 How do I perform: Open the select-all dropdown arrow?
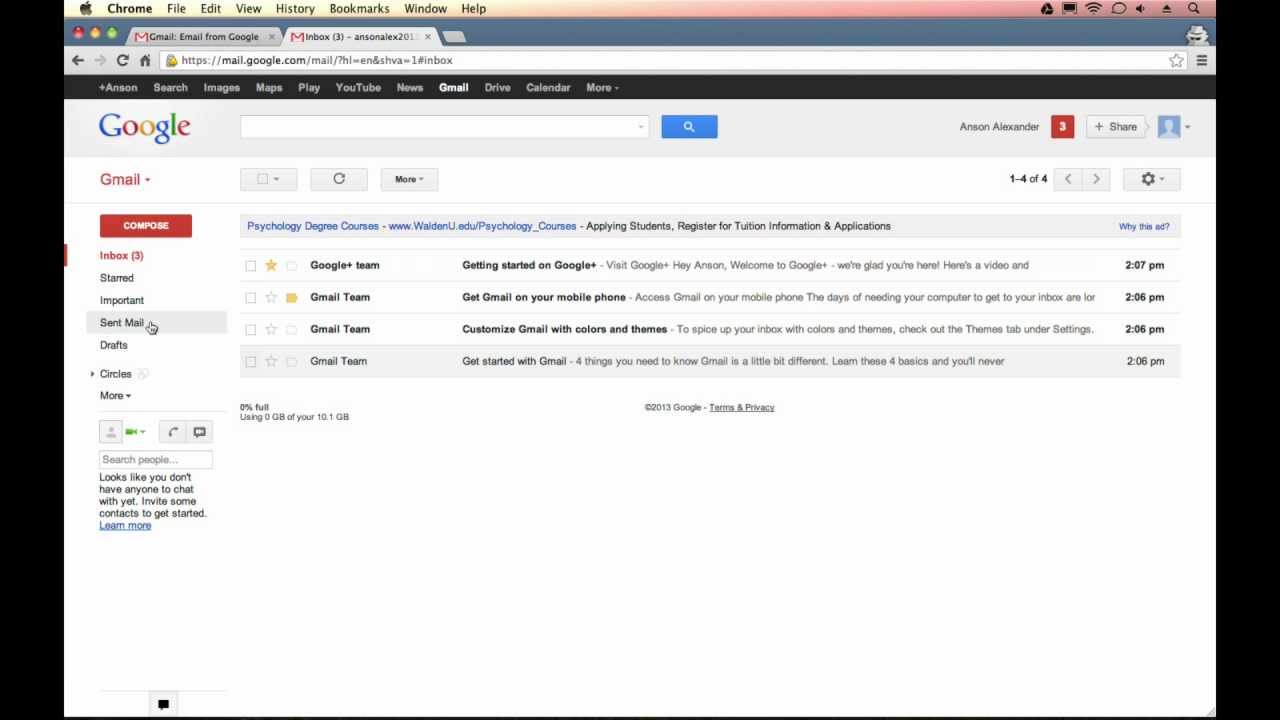tap(277, 180)
